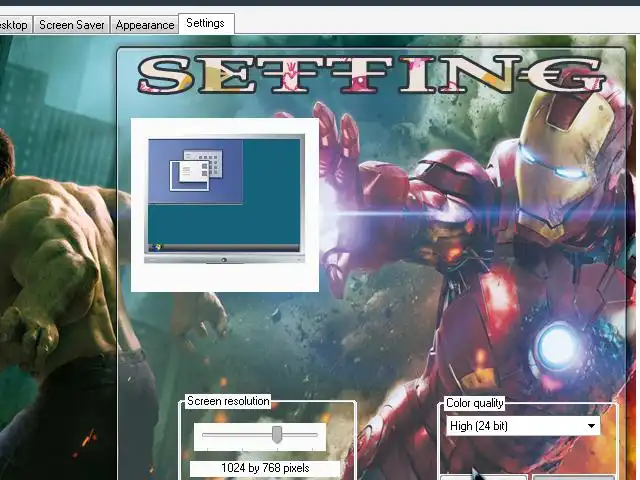This screenshot has width=640, height=480.
Task: Click the Start flag icon in the monitor preview
Action: tap(158, 247)
